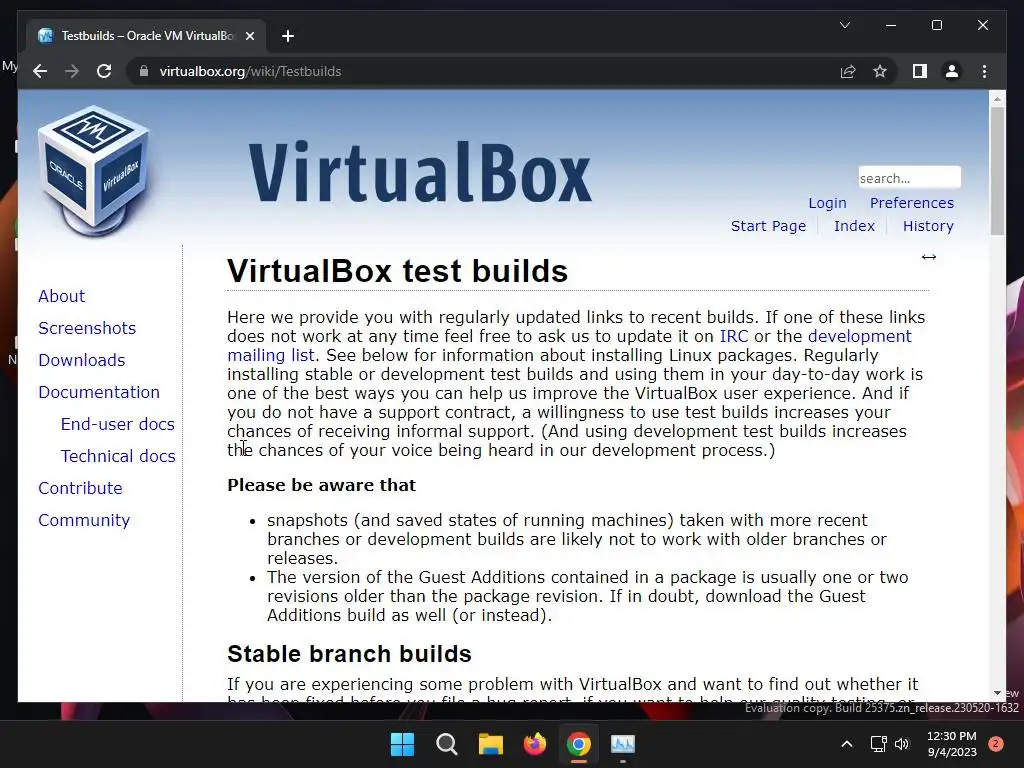Show hidden system tray icons
The width and height of the screenshot is (1024, 768).
tap(846, 744)
